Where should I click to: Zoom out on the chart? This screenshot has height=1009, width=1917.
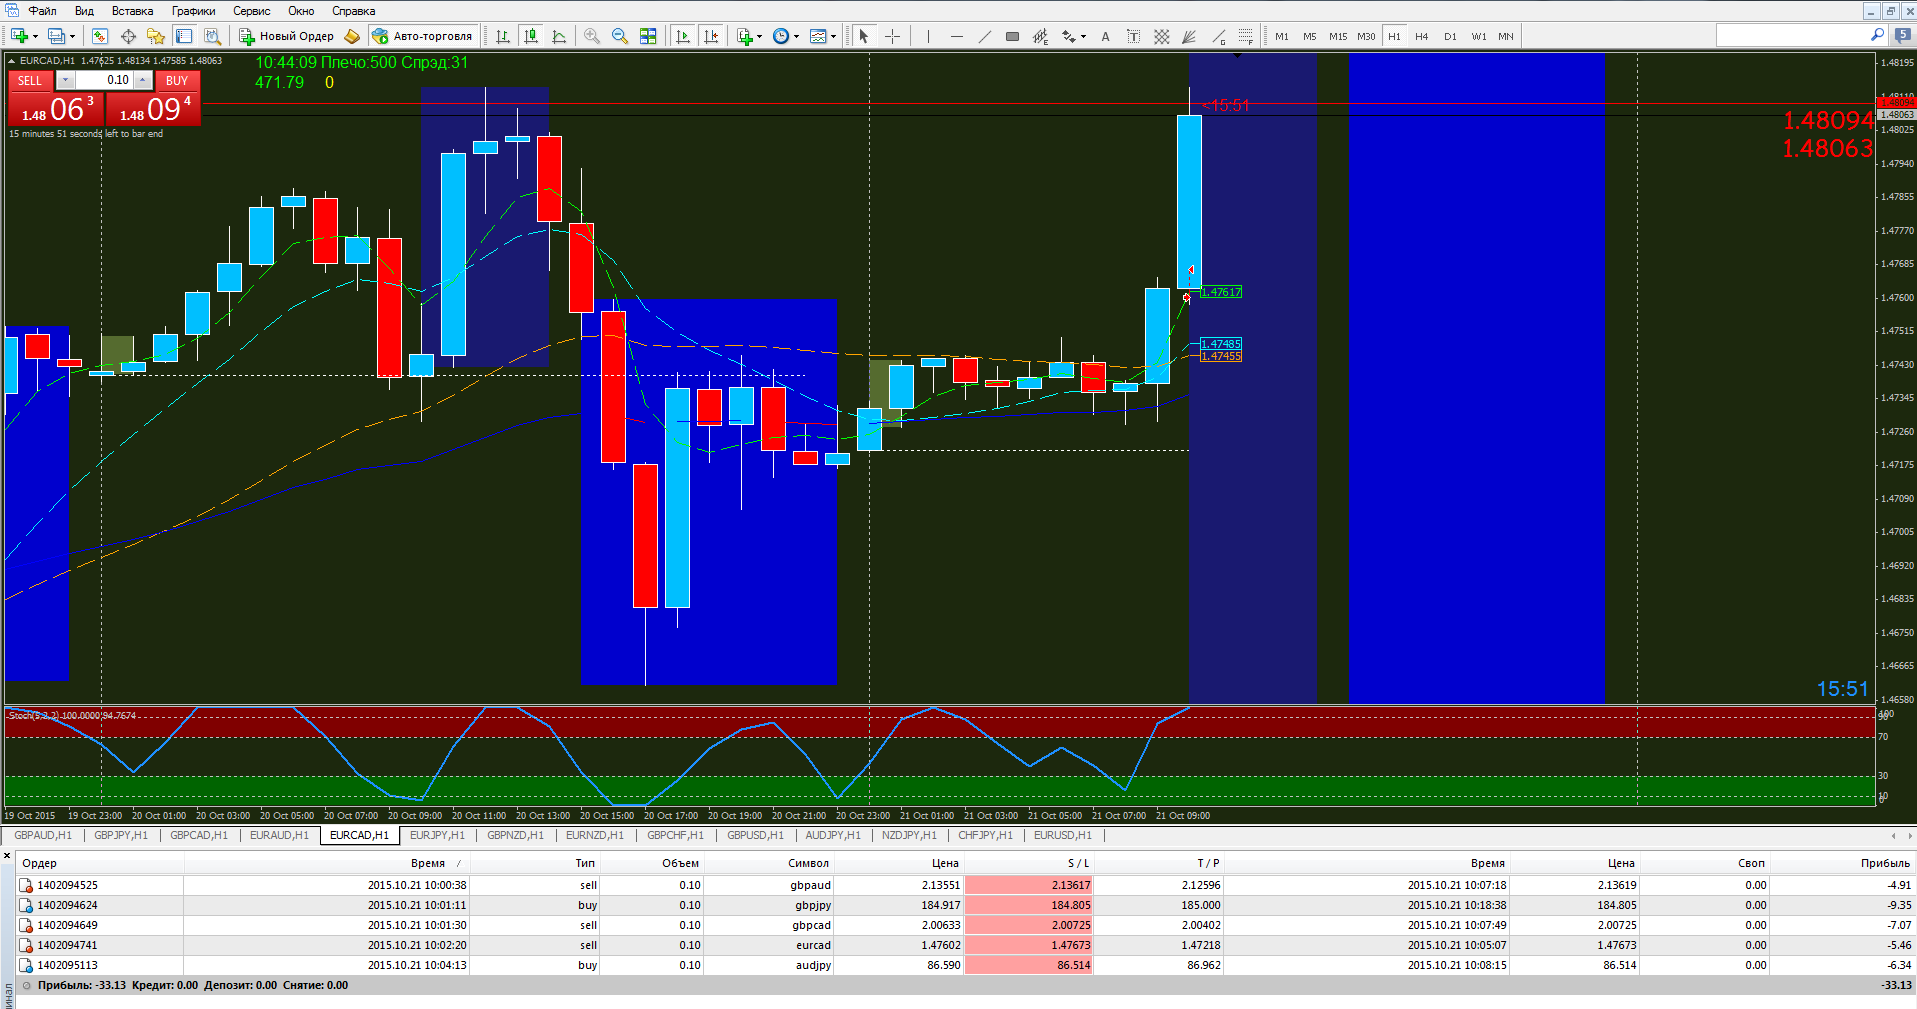click(x=620, y=36)
